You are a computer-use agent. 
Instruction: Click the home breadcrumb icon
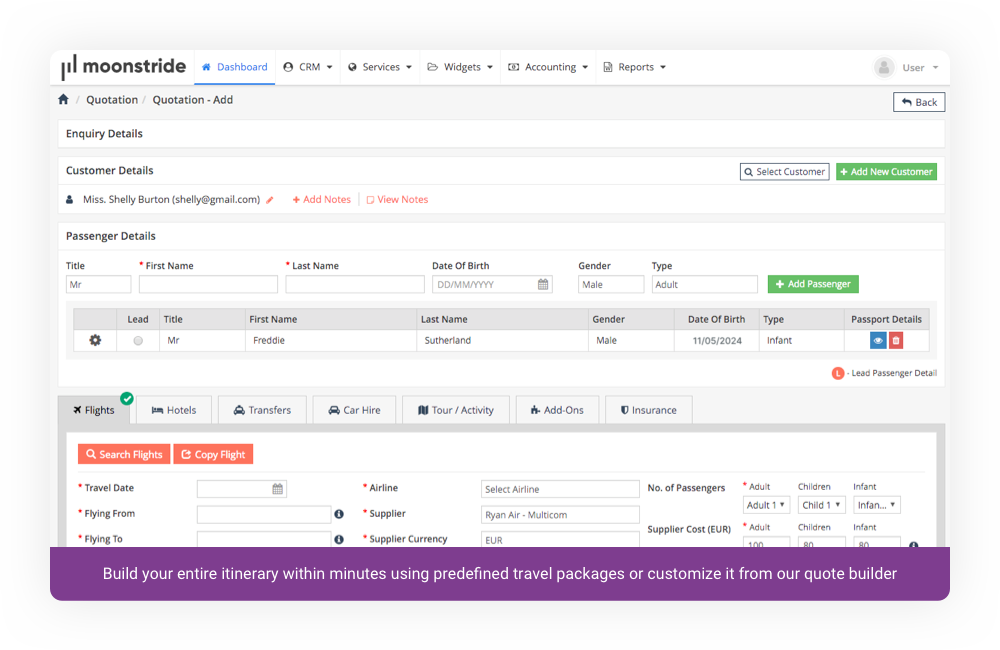(64, 100)
